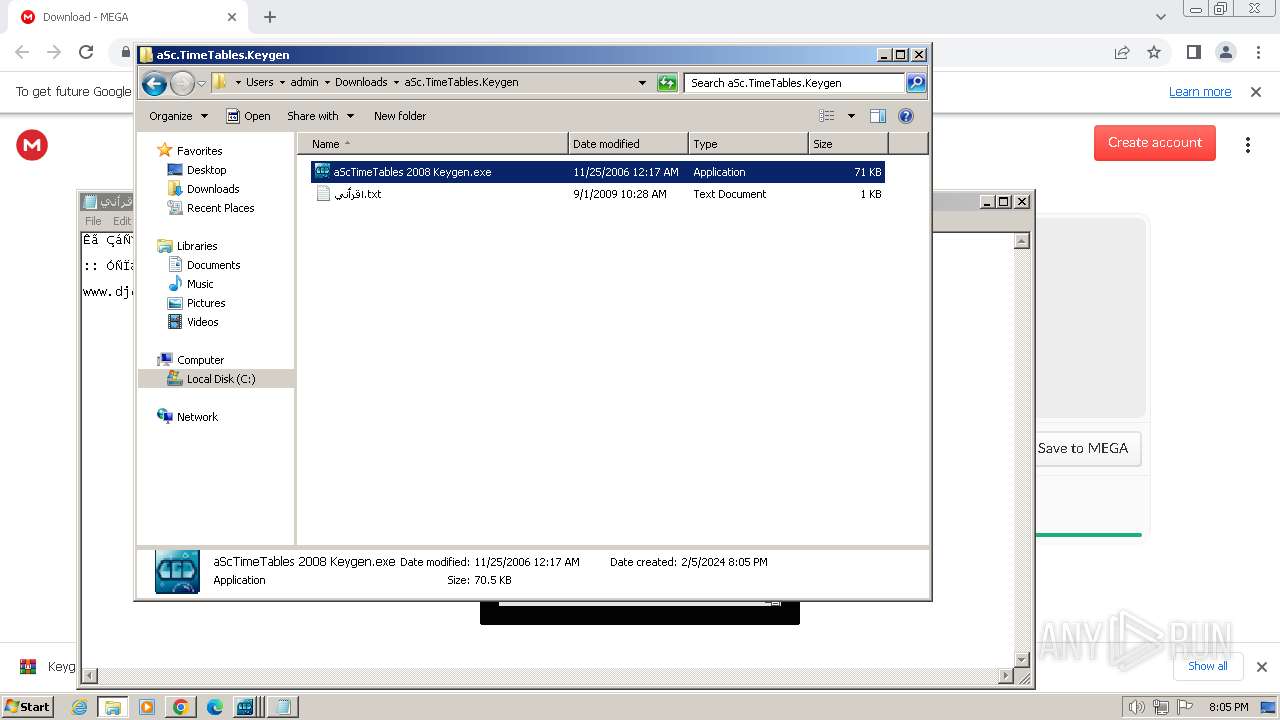Image resolution: width=1280 pixels, height=720 pixels.
Task: Click the Keygen.exe application icon in list
Action: pyautogui.click(x=322, y=172)
